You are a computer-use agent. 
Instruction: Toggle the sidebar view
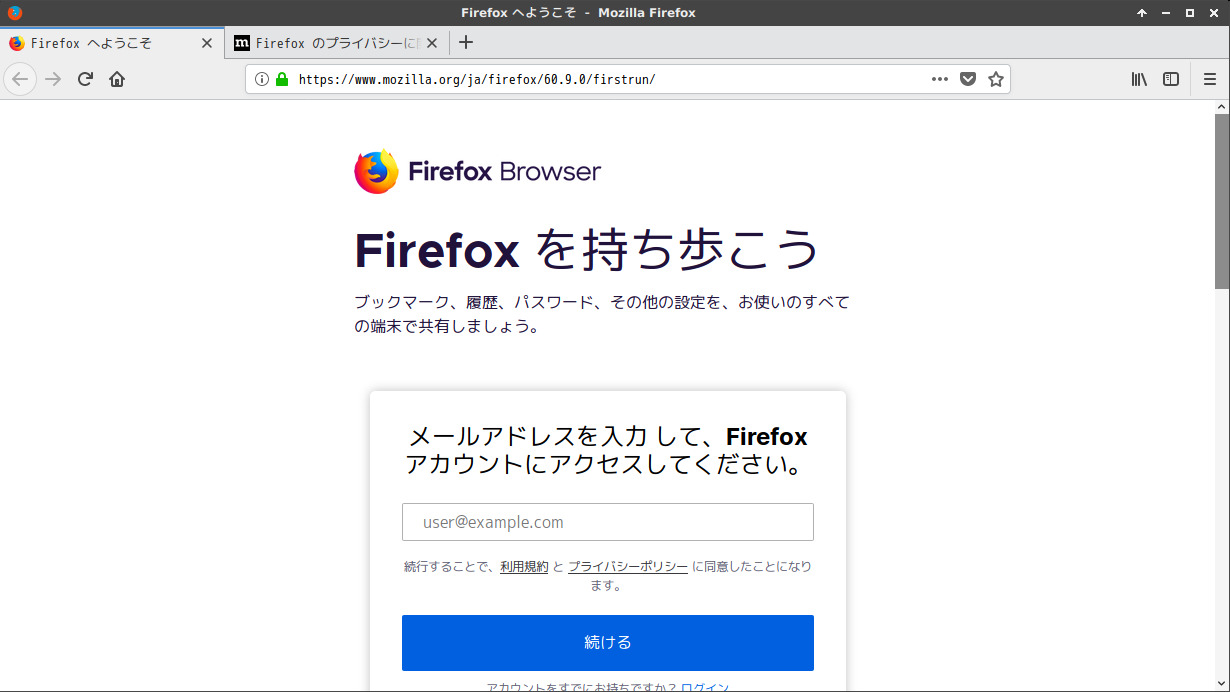1171,79
